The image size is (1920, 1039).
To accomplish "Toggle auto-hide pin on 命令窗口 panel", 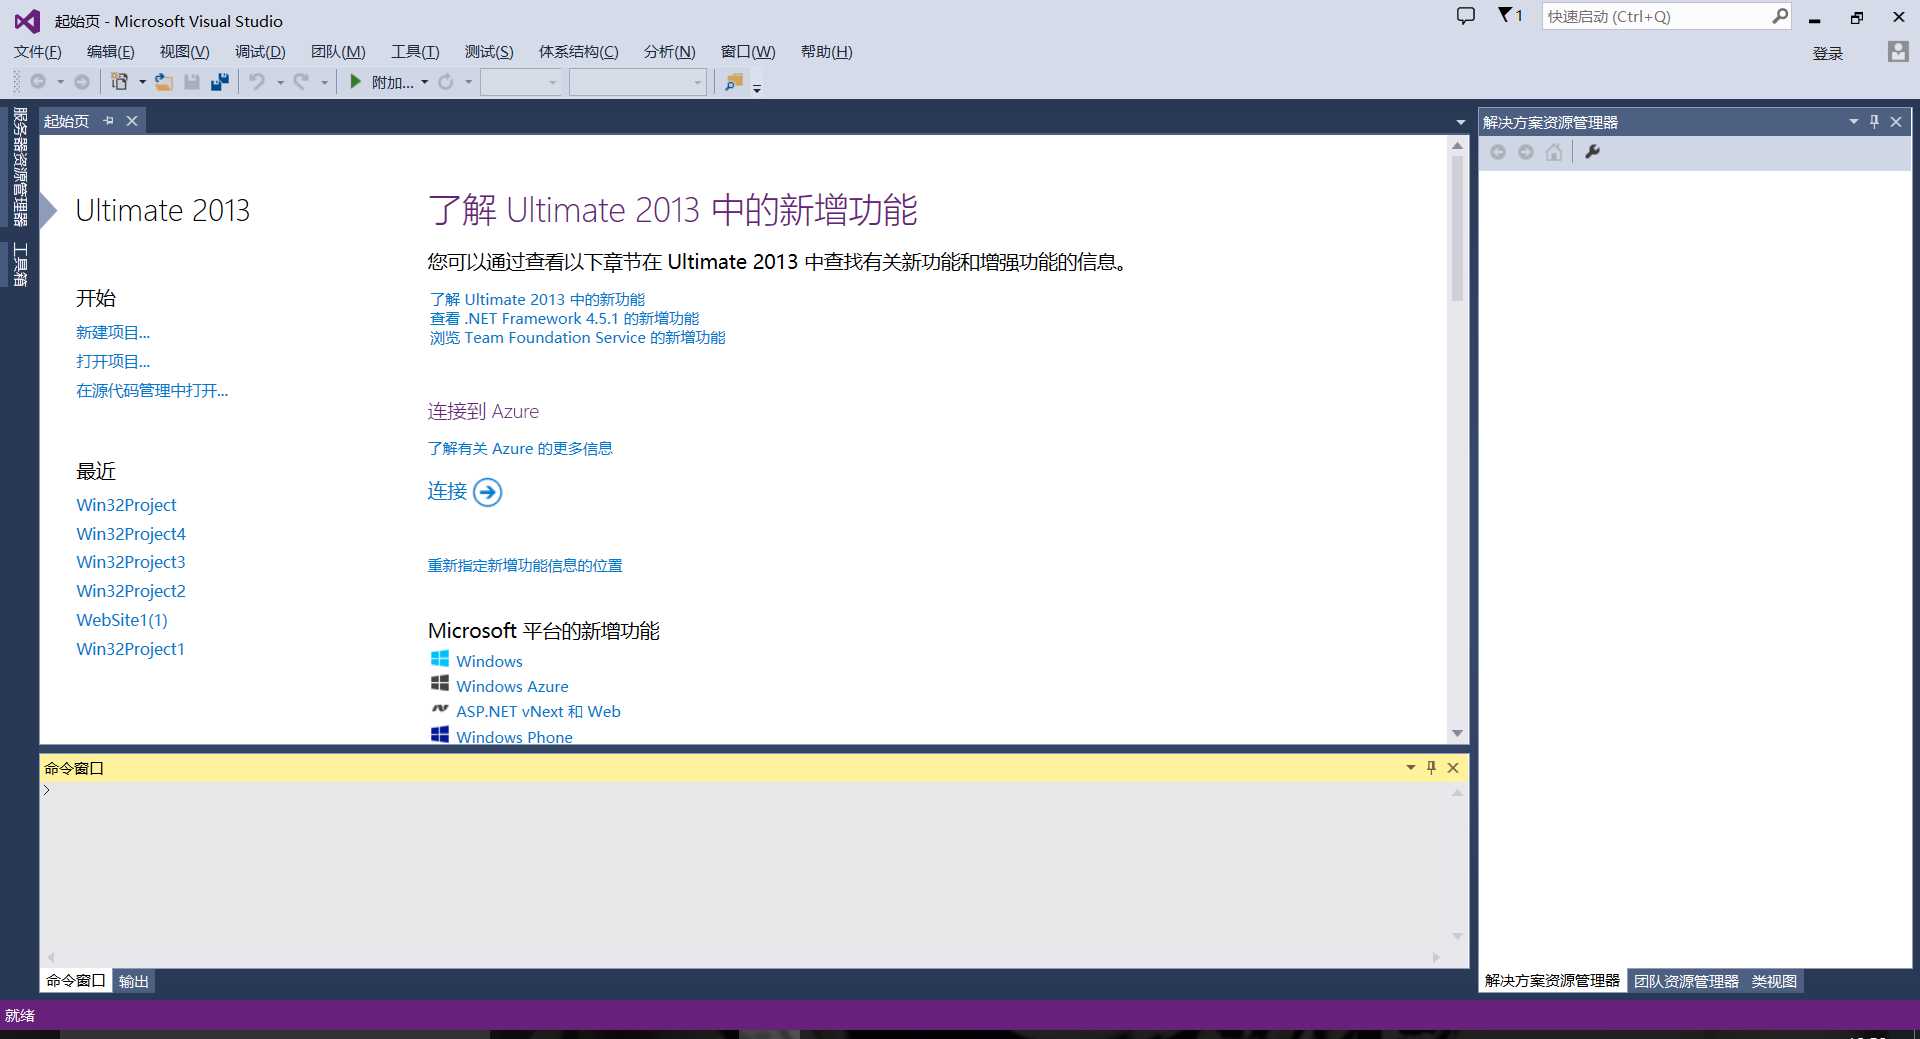I will point(1432,768).
